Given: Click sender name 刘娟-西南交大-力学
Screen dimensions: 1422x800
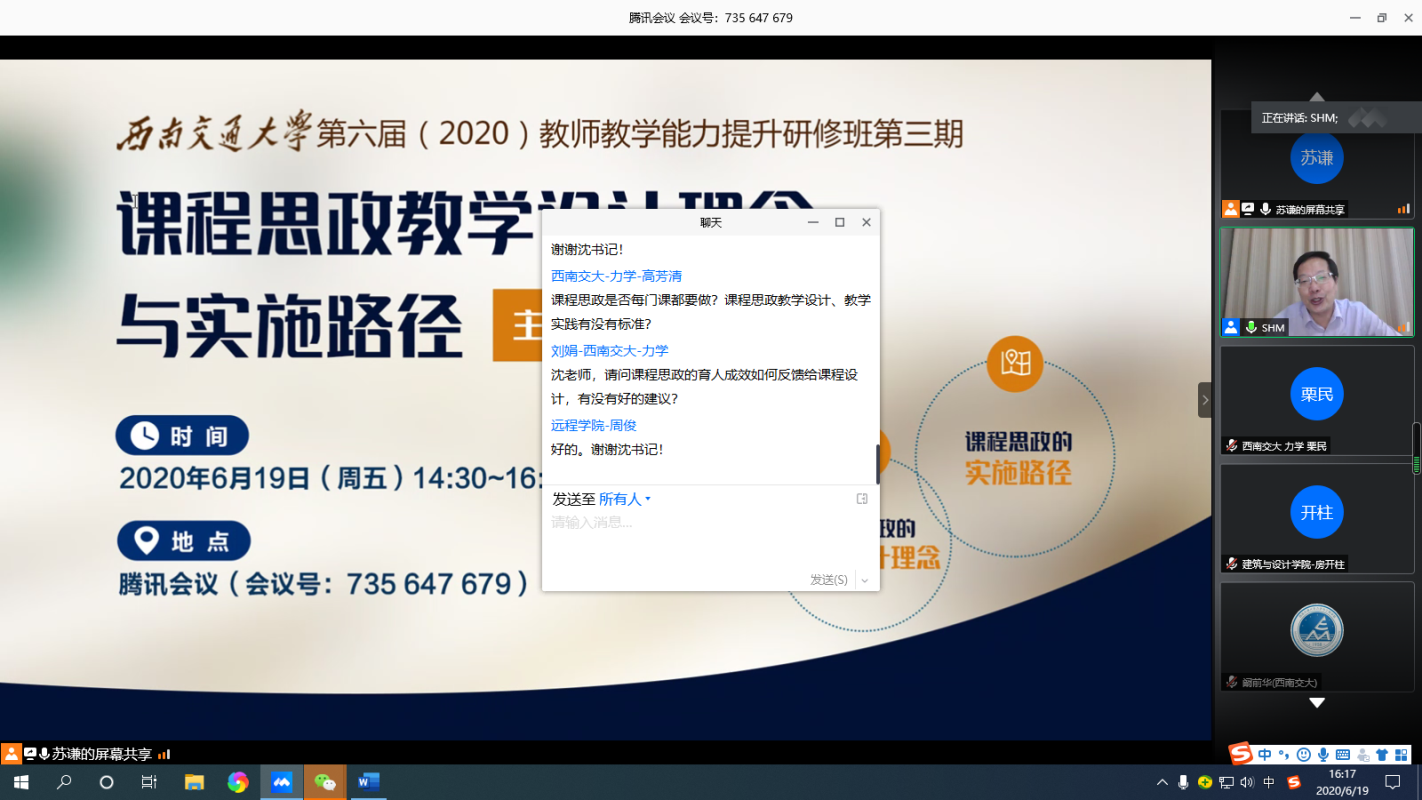Looking at the screenshot, I should tap(609, 351).
